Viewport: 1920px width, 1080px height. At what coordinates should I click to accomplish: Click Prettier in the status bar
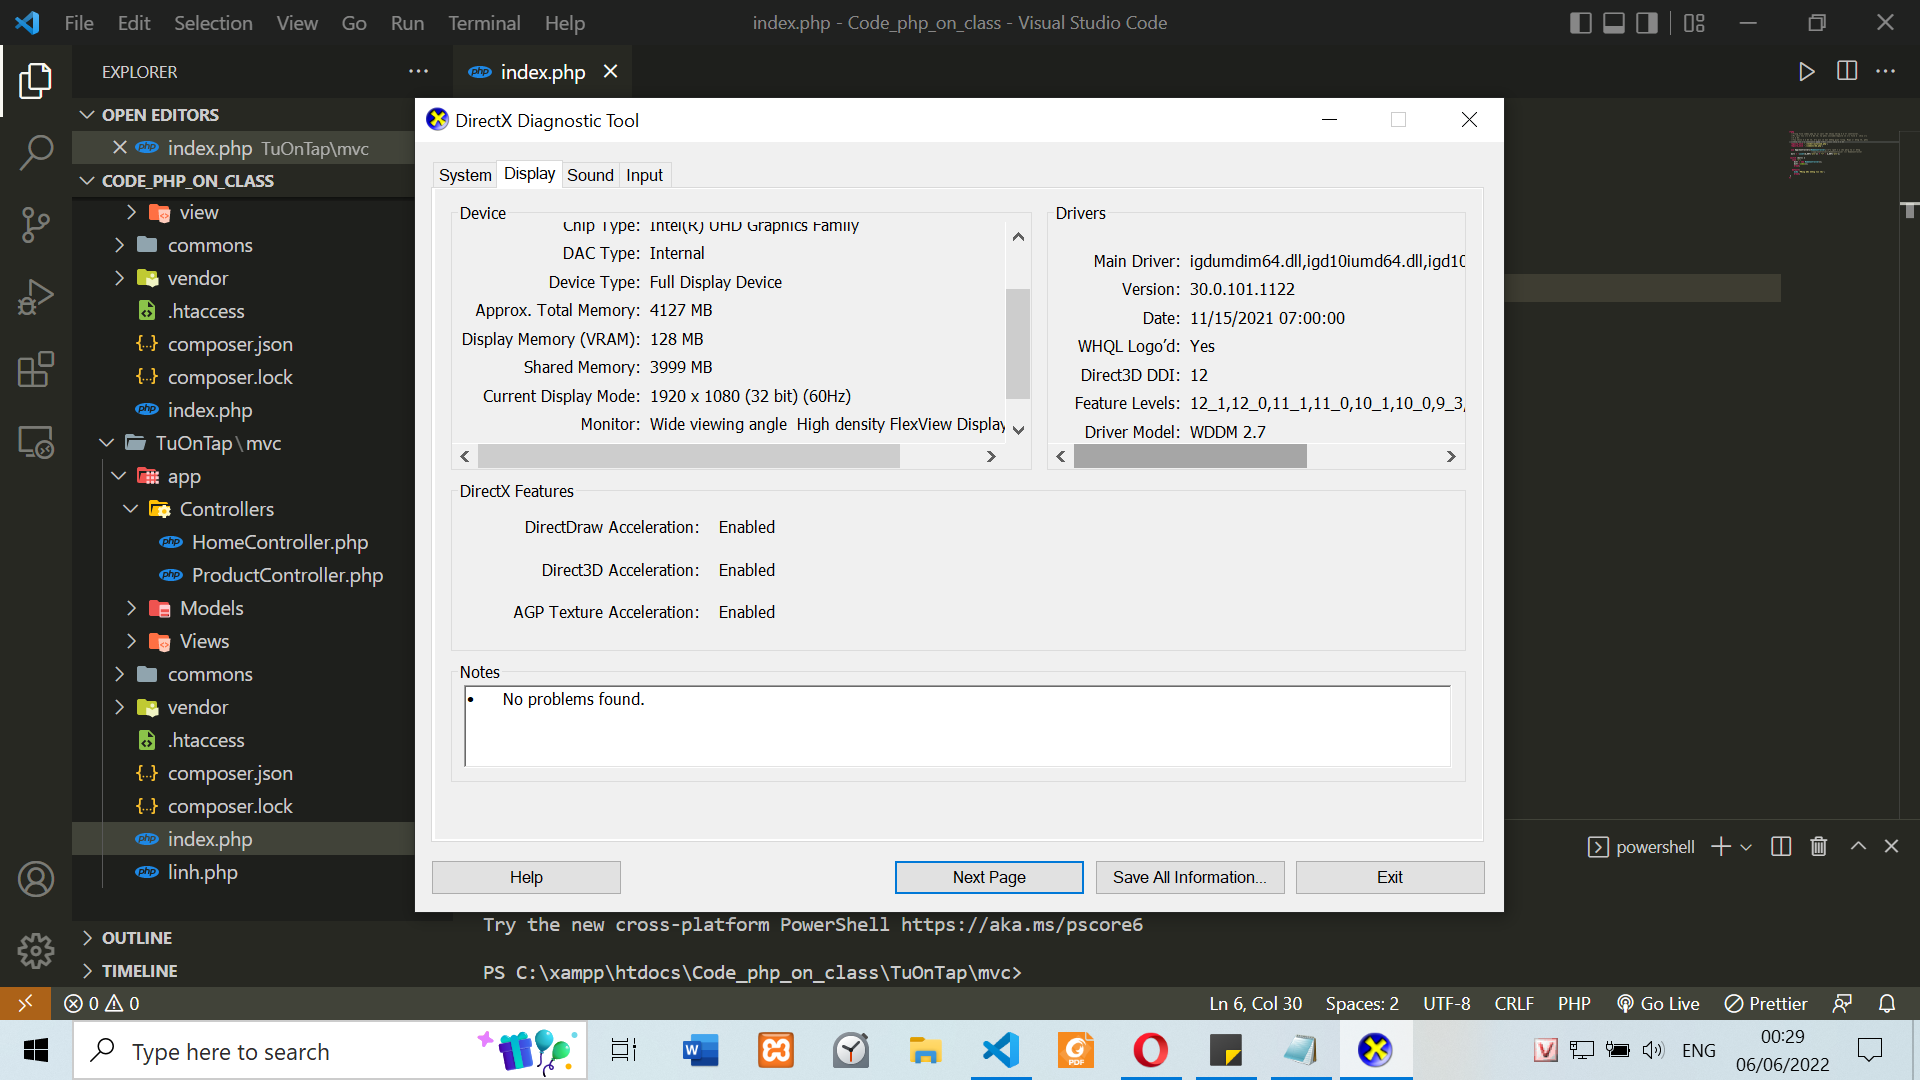point(1766,1003)
